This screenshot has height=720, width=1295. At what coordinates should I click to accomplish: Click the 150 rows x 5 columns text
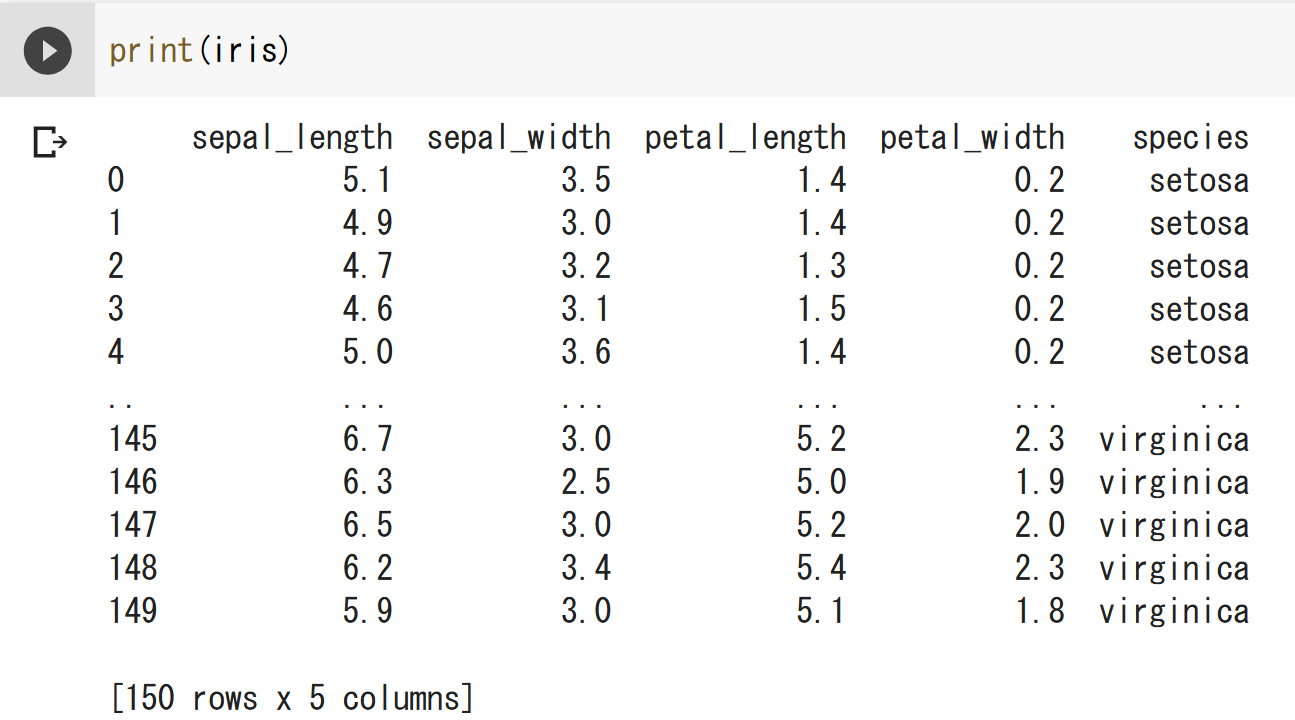[291, 698]
